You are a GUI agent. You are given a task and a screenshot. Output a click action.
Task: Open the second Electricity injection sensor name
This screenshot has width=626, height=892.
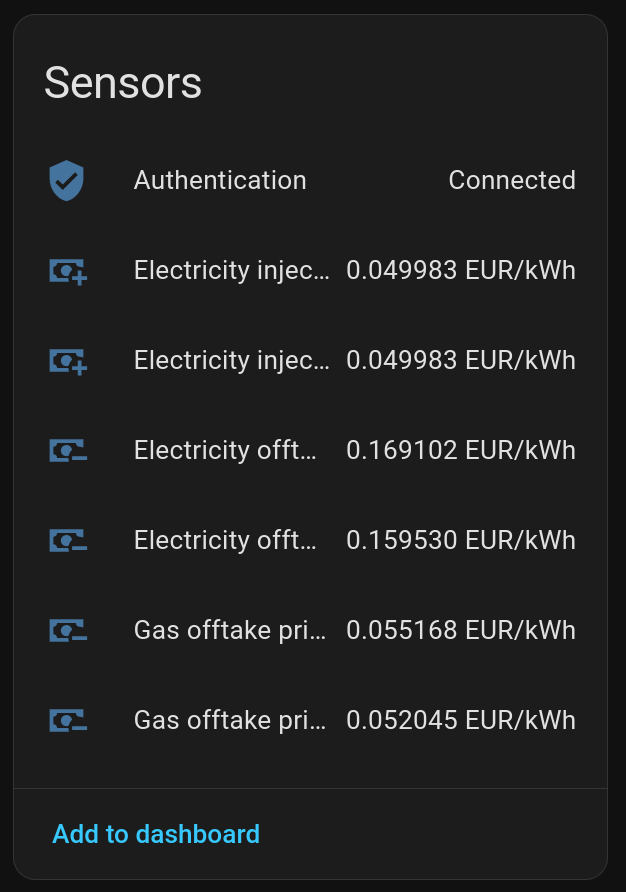pos(231,361)
